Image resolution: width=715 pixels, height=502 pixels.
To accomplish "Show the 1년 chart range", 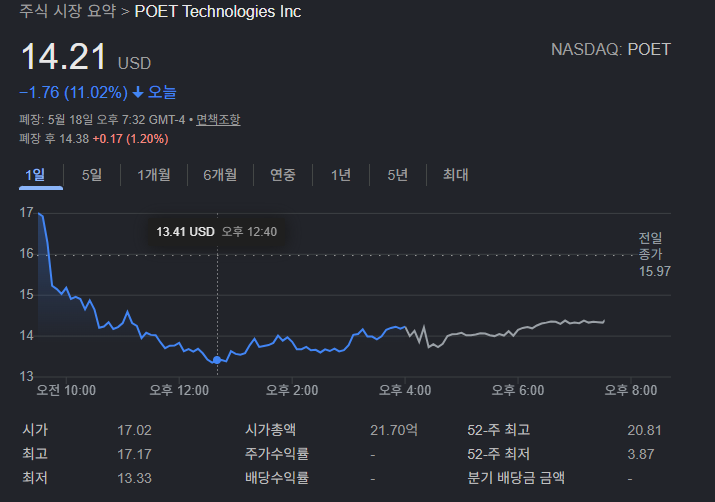I will click(341, 175).
